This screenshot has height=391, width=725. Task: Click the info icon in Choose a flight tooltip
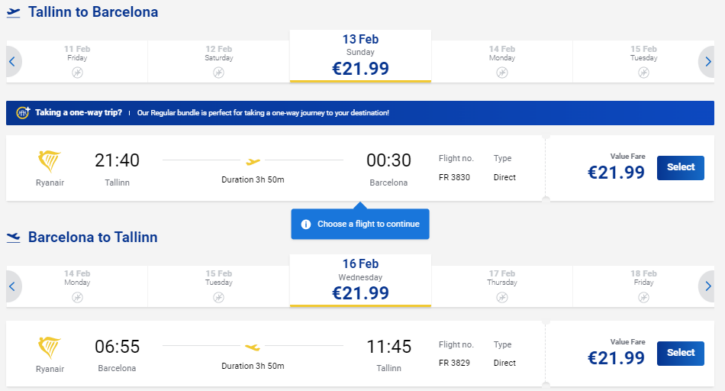pyautogui.click(x=306, y=224)
